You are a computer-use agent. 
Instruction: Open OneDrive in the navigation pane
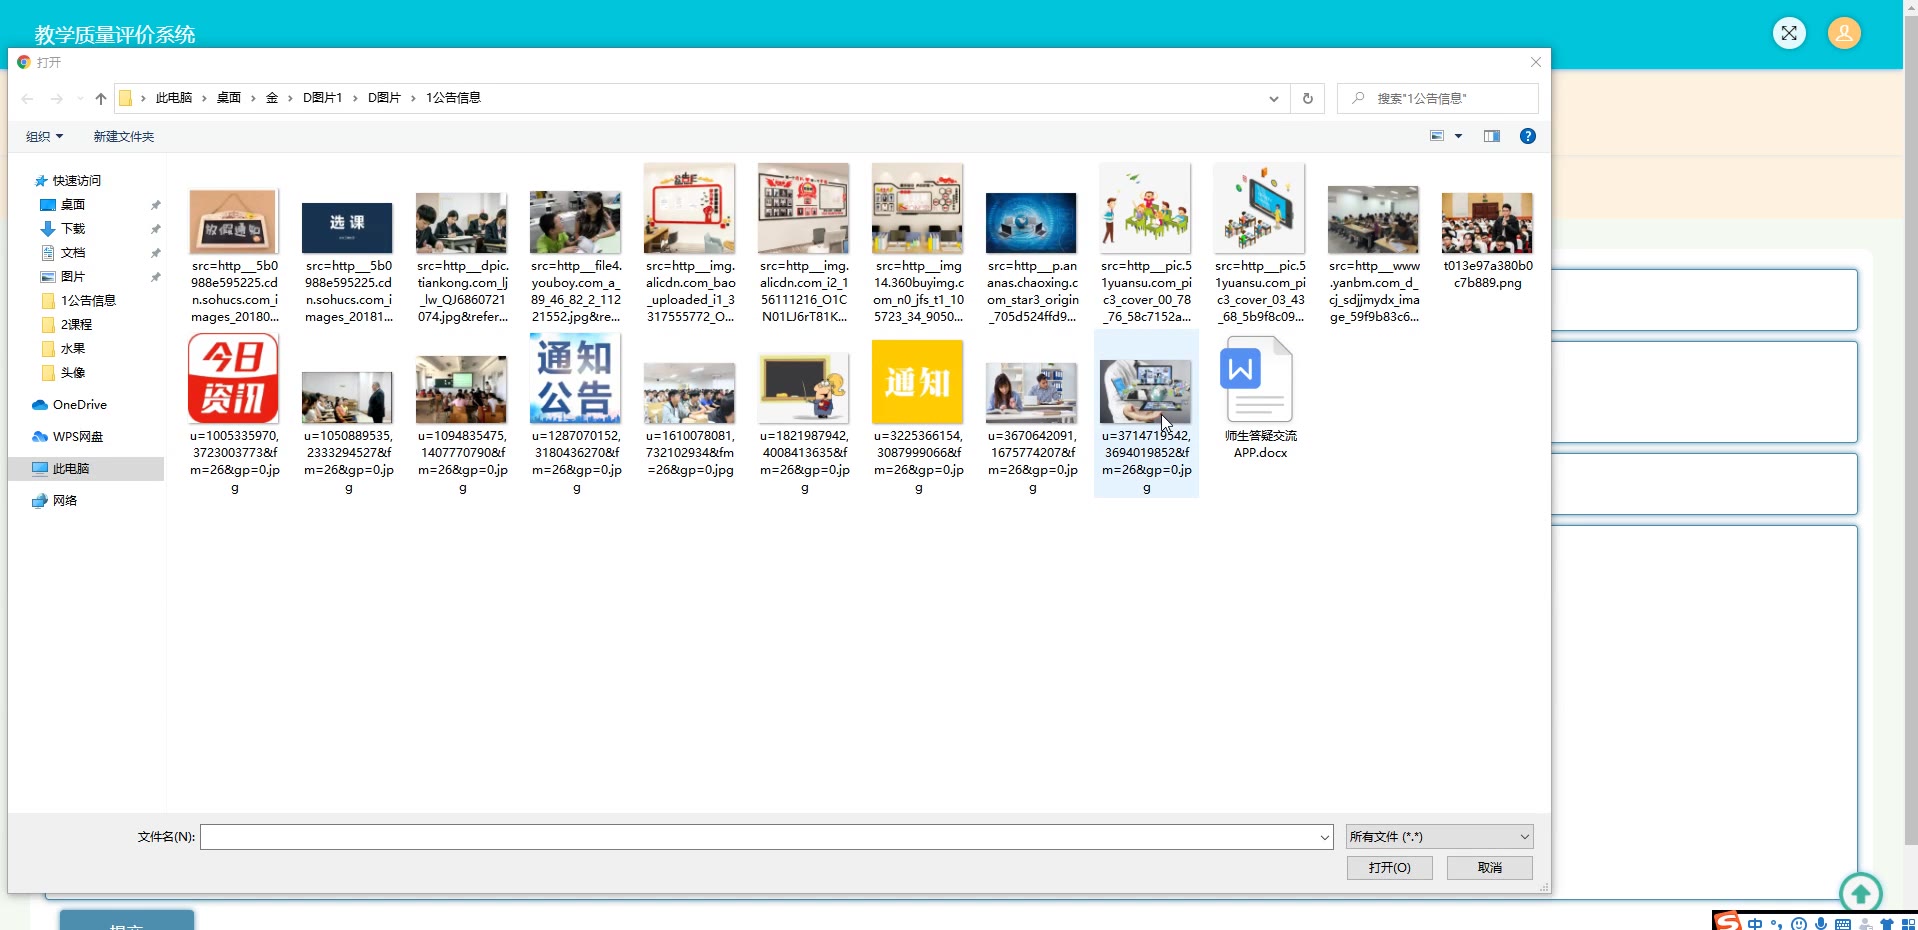pos(79,405)
